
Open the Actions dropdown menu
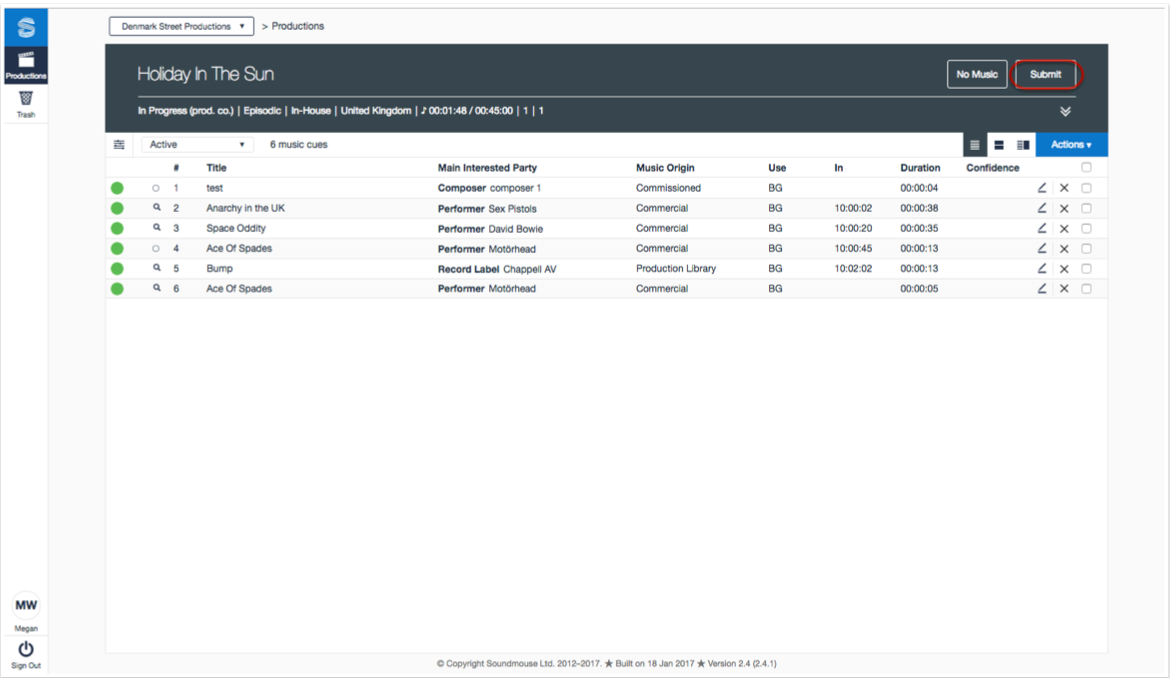tap(1071, 145)
